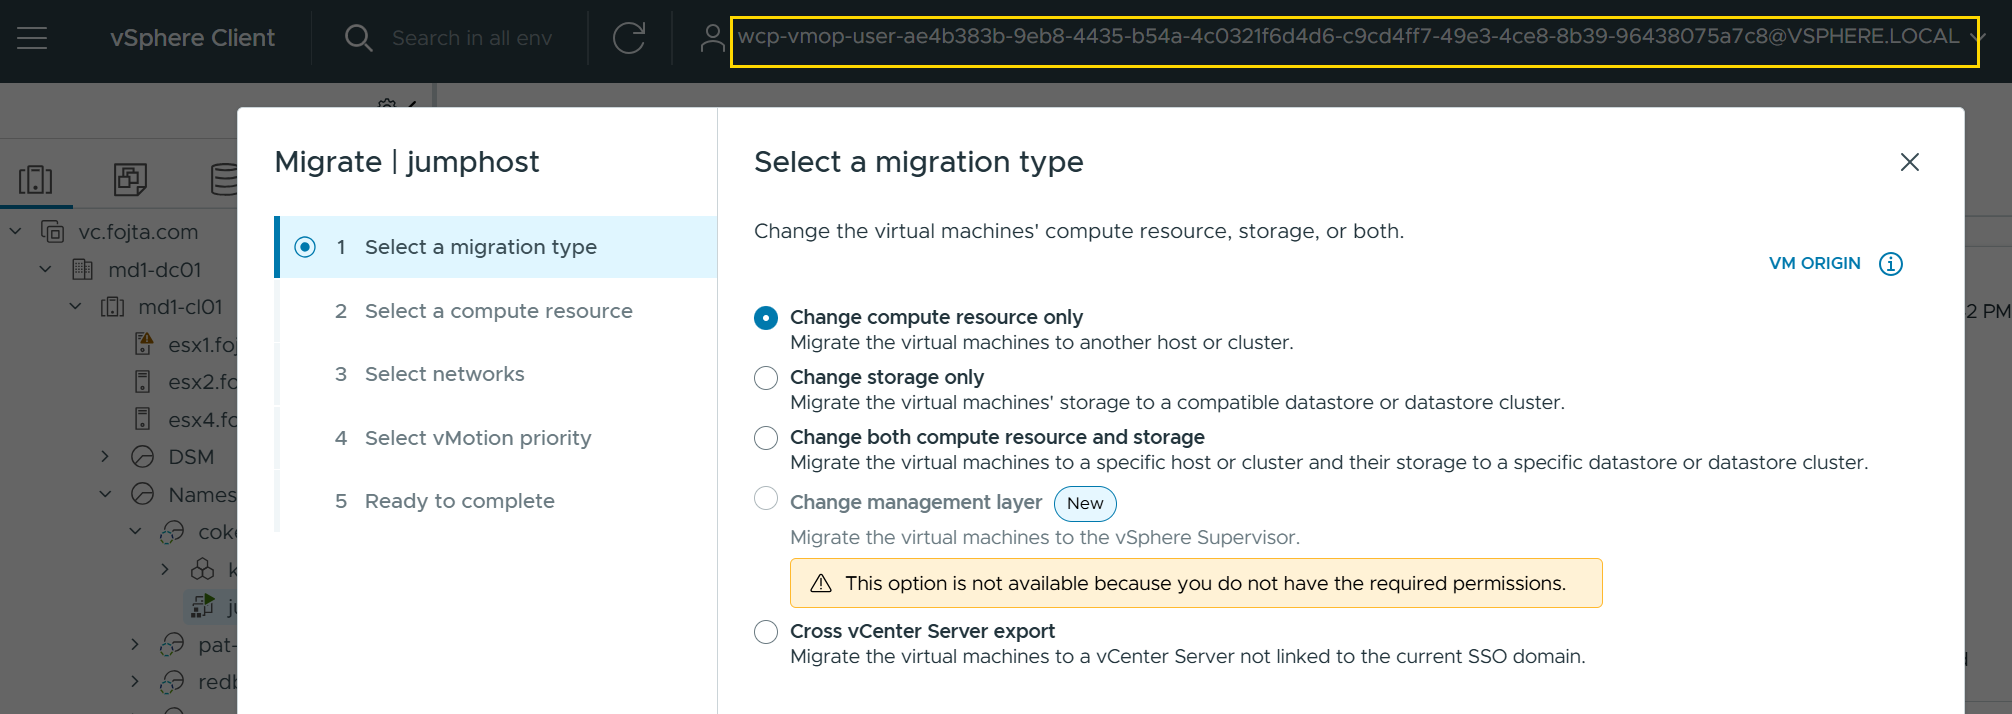Viewport: 2012px width, 714px height.
Task: Click the md1-cl01 cluster icon
Action: [113, 307]
